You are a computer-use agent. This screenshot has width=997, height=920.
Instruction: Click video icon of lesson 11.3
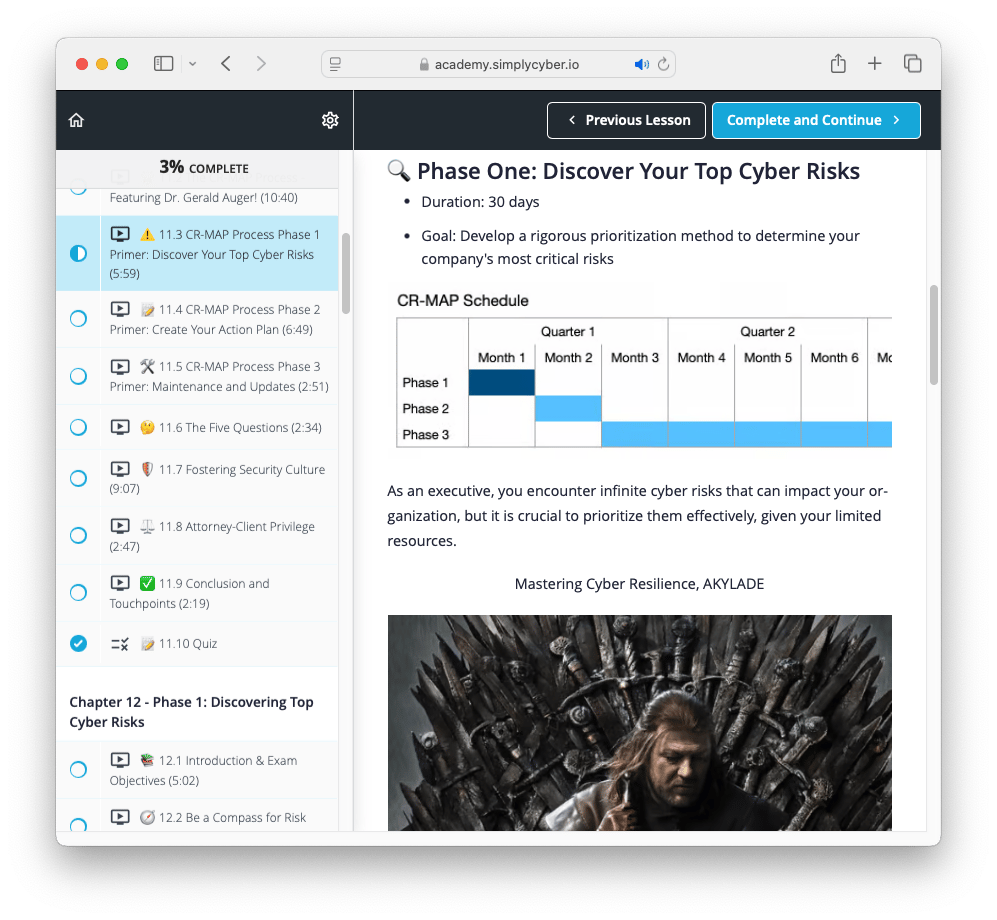(x=120, y=234)
